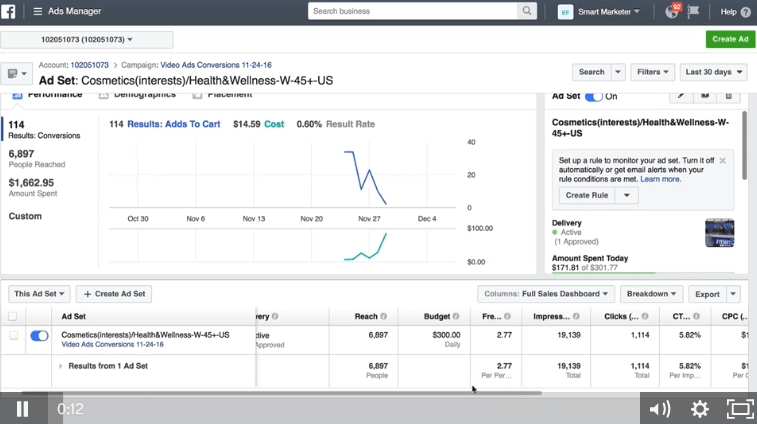Open the account 102051073 dropdown
757x424 pixels.
point(87,40)
